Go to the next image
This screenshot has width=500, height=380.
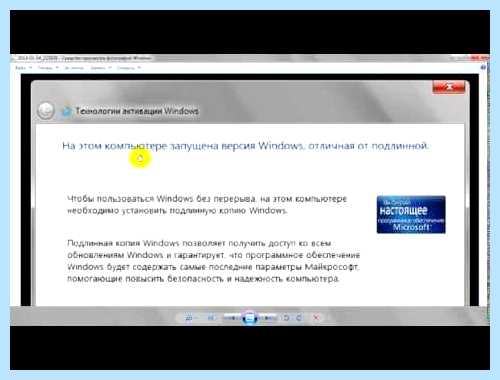tap(269, 318)
